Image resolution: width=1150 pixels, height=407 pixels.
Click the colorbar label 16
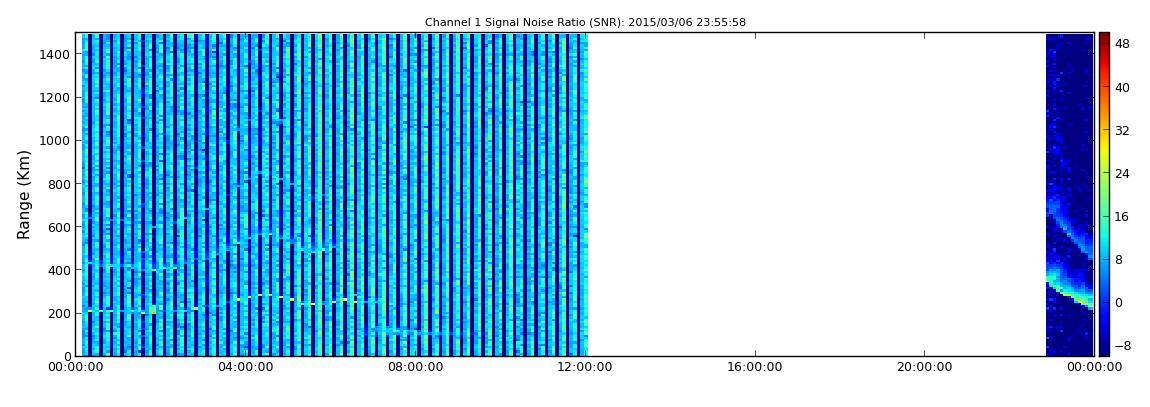1122,216
